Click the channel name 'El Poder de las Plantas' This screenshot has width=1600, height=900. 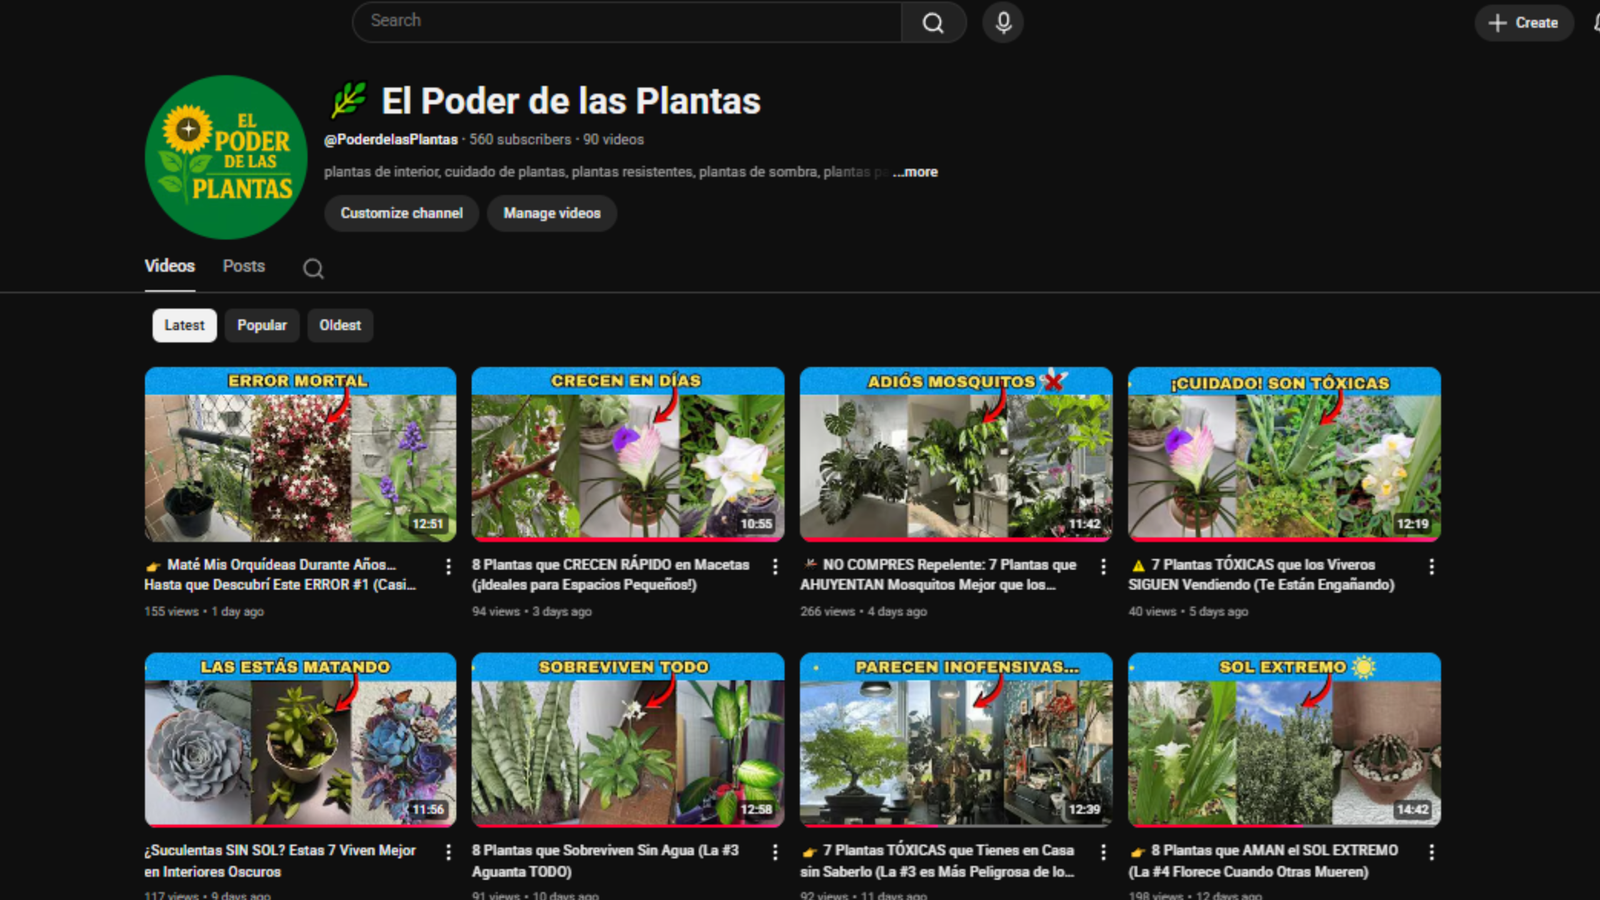(x=571, y=101)
